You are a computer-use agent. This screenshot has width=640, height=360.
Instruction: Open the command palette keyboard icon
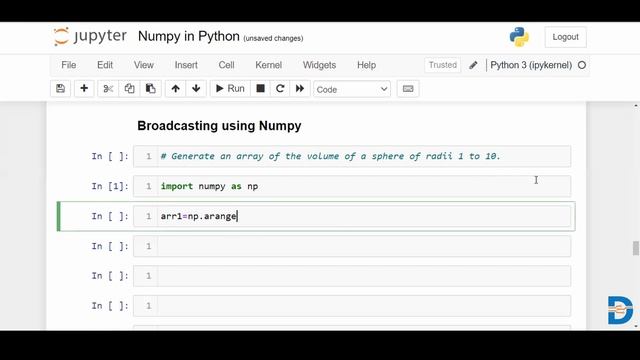pos(408,89)
